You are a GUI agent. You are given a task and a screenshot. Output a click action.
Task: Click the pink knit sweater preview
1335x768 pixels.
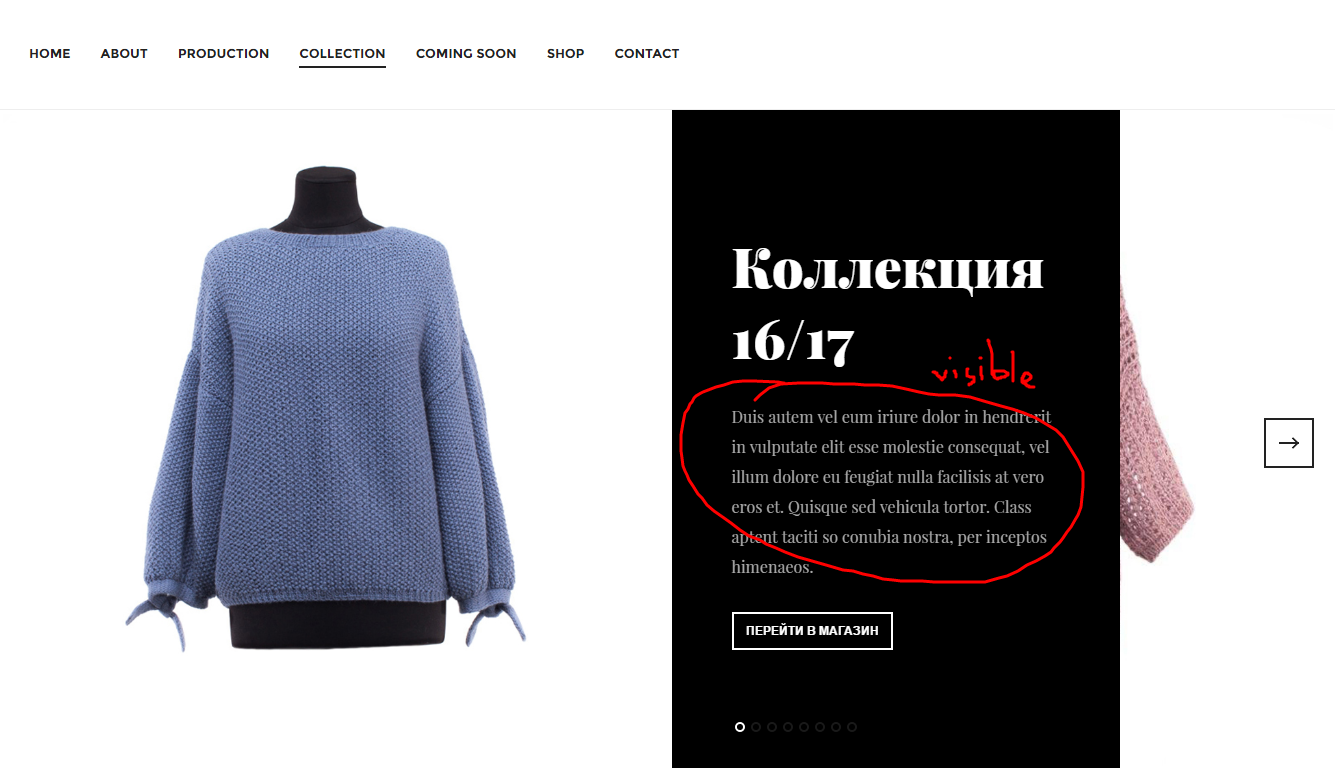[x=1157, y=420]
